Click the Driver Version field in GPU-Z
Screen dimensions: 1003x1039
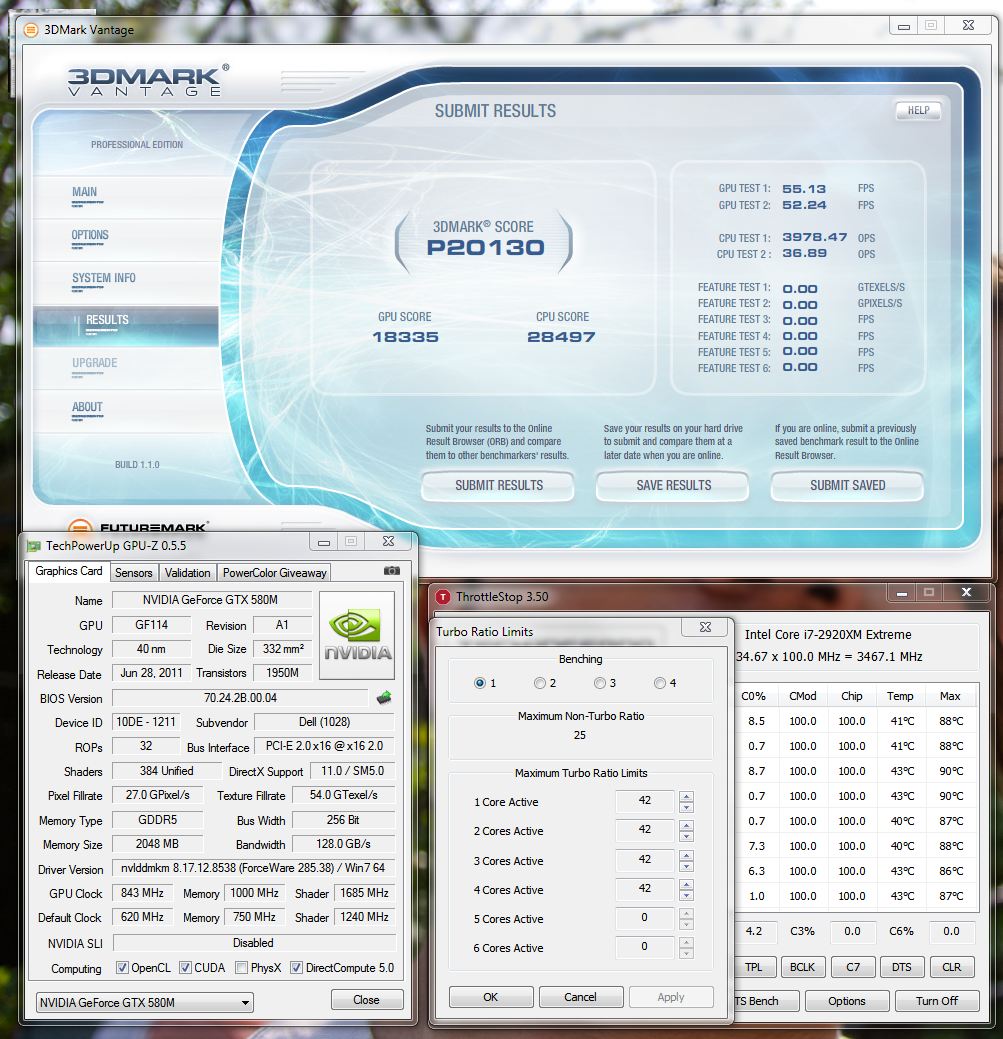(x=254, y=868)
